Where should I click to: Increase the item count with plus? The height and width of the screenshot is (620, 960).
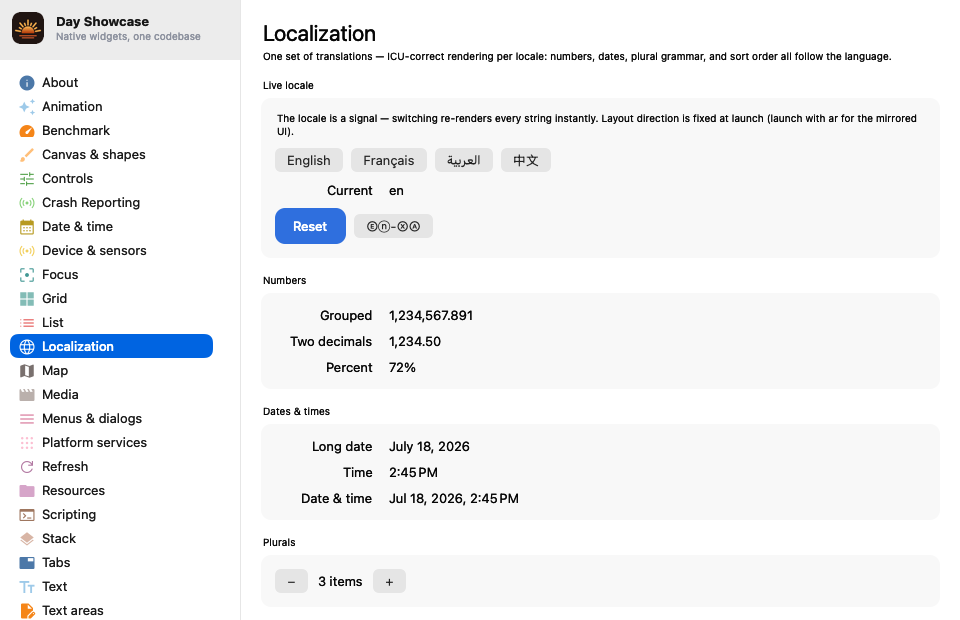point(389,581)
